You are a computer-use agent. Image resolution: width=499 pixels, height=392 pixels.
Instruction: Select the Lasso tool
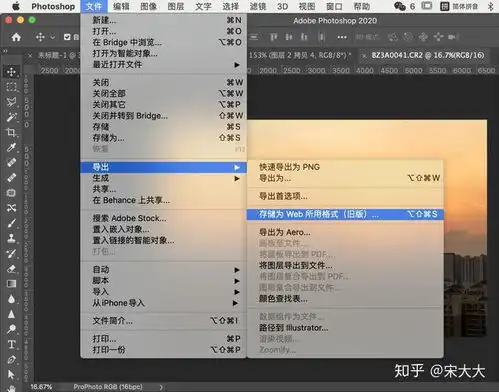[11, 102]
